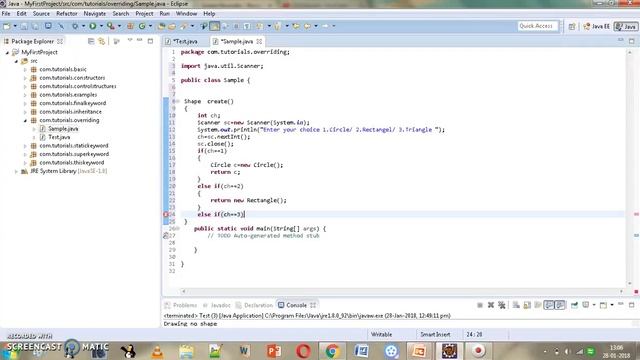The width and height of the screenshot is (640, 360).
Task: Toggle Mark Occurrences in toolbar
Action: [x=214, y=26]
